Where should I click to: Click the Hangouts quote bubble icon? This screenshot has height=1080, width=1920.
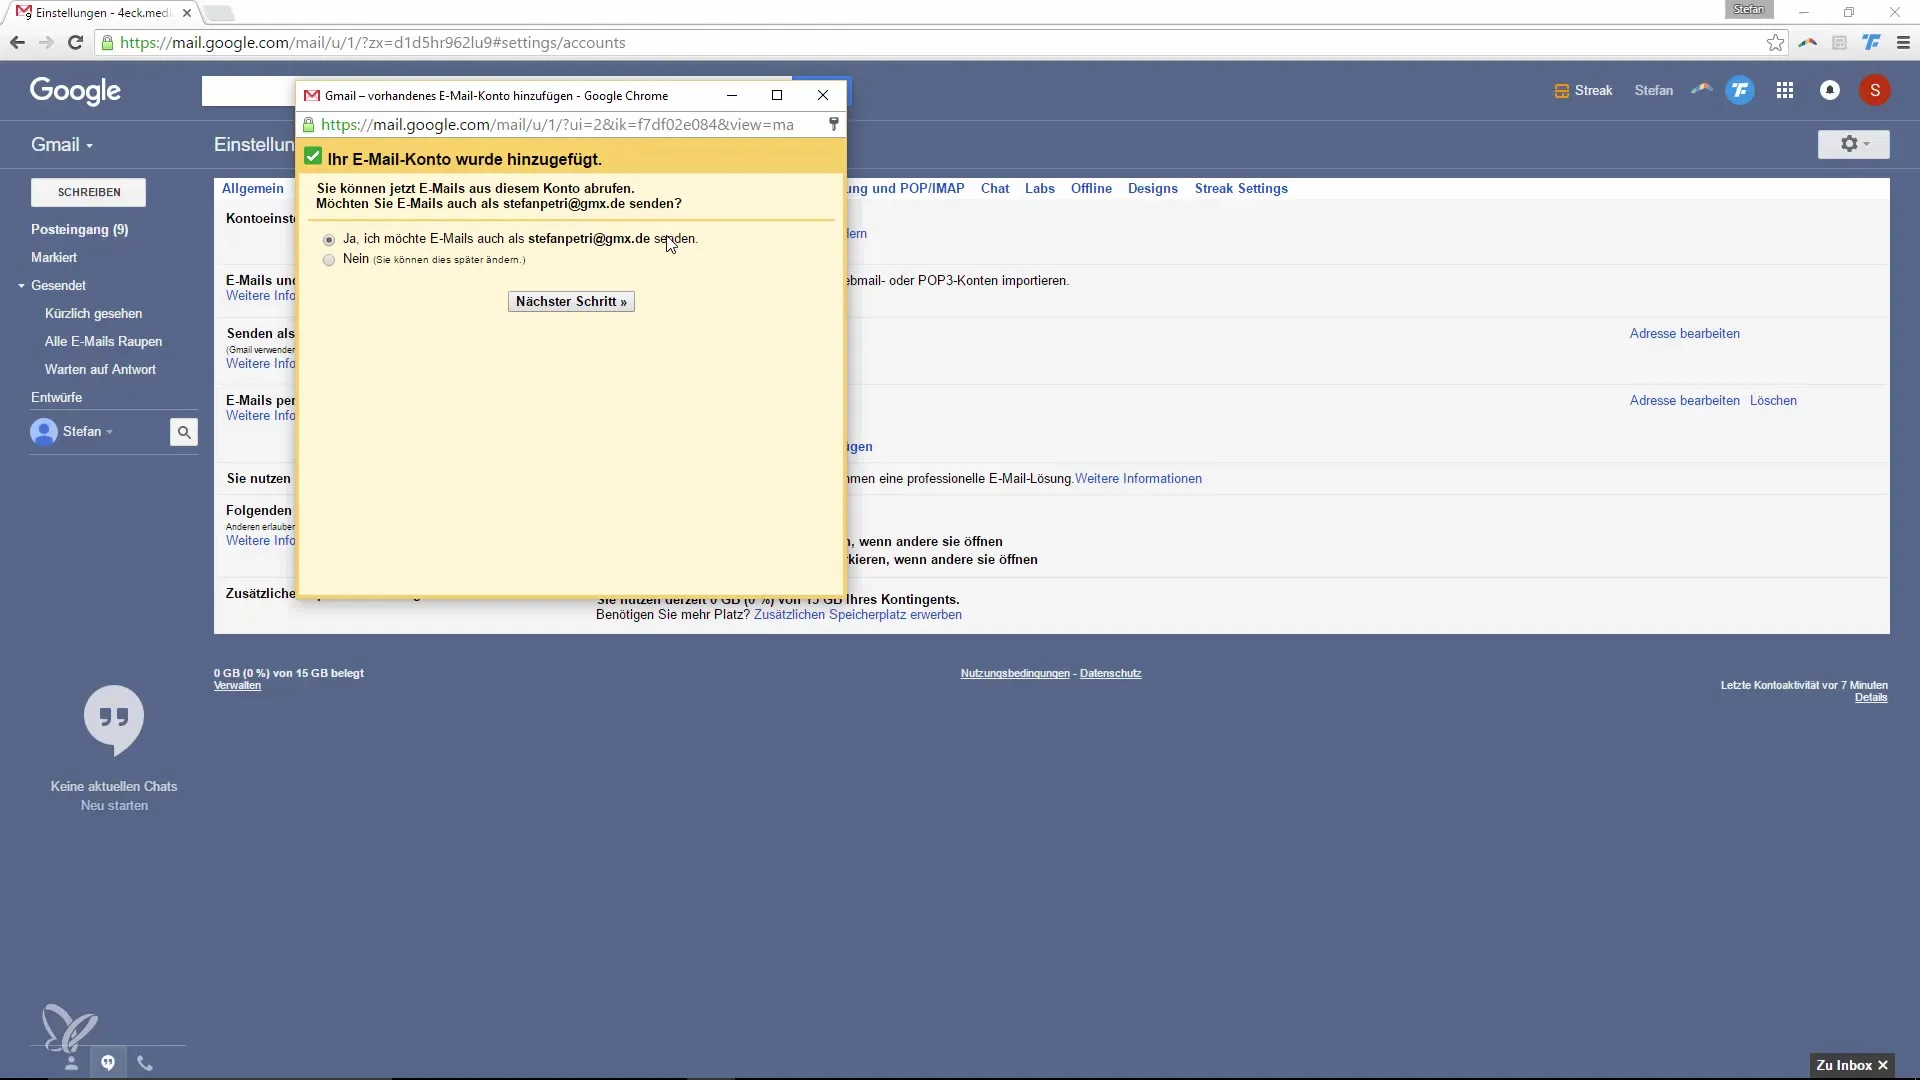point(114,719)
